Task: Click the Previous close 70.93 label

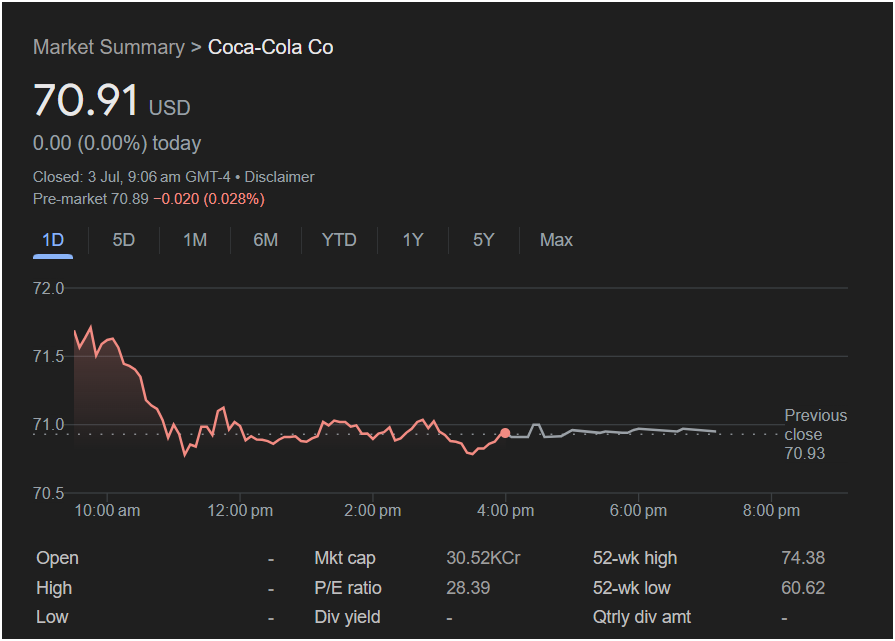Action: pyautogui.click(x=815, y=434)
